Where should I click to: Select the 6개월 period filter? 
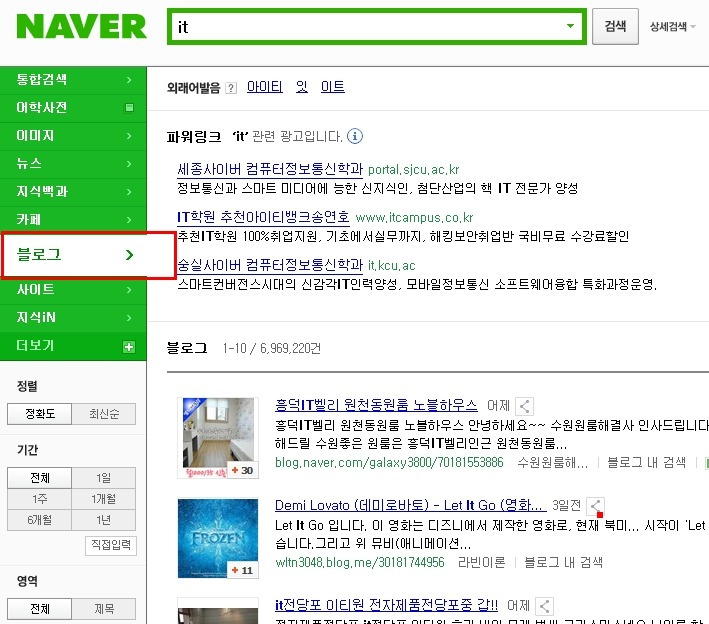[40, 520]
